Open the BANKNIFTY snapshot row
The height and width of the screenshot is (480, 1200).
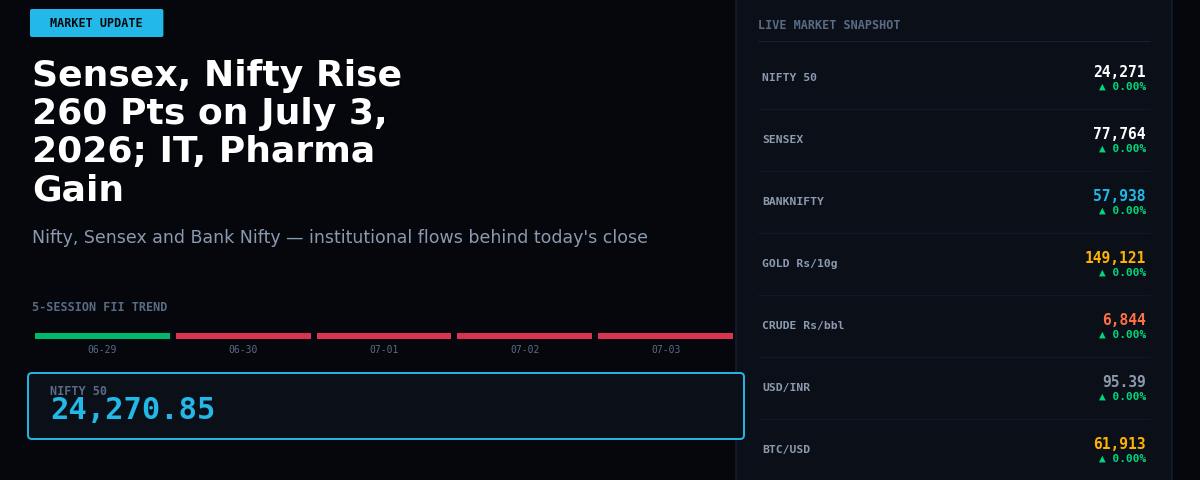pyautogui.click(x=954, y=202)
